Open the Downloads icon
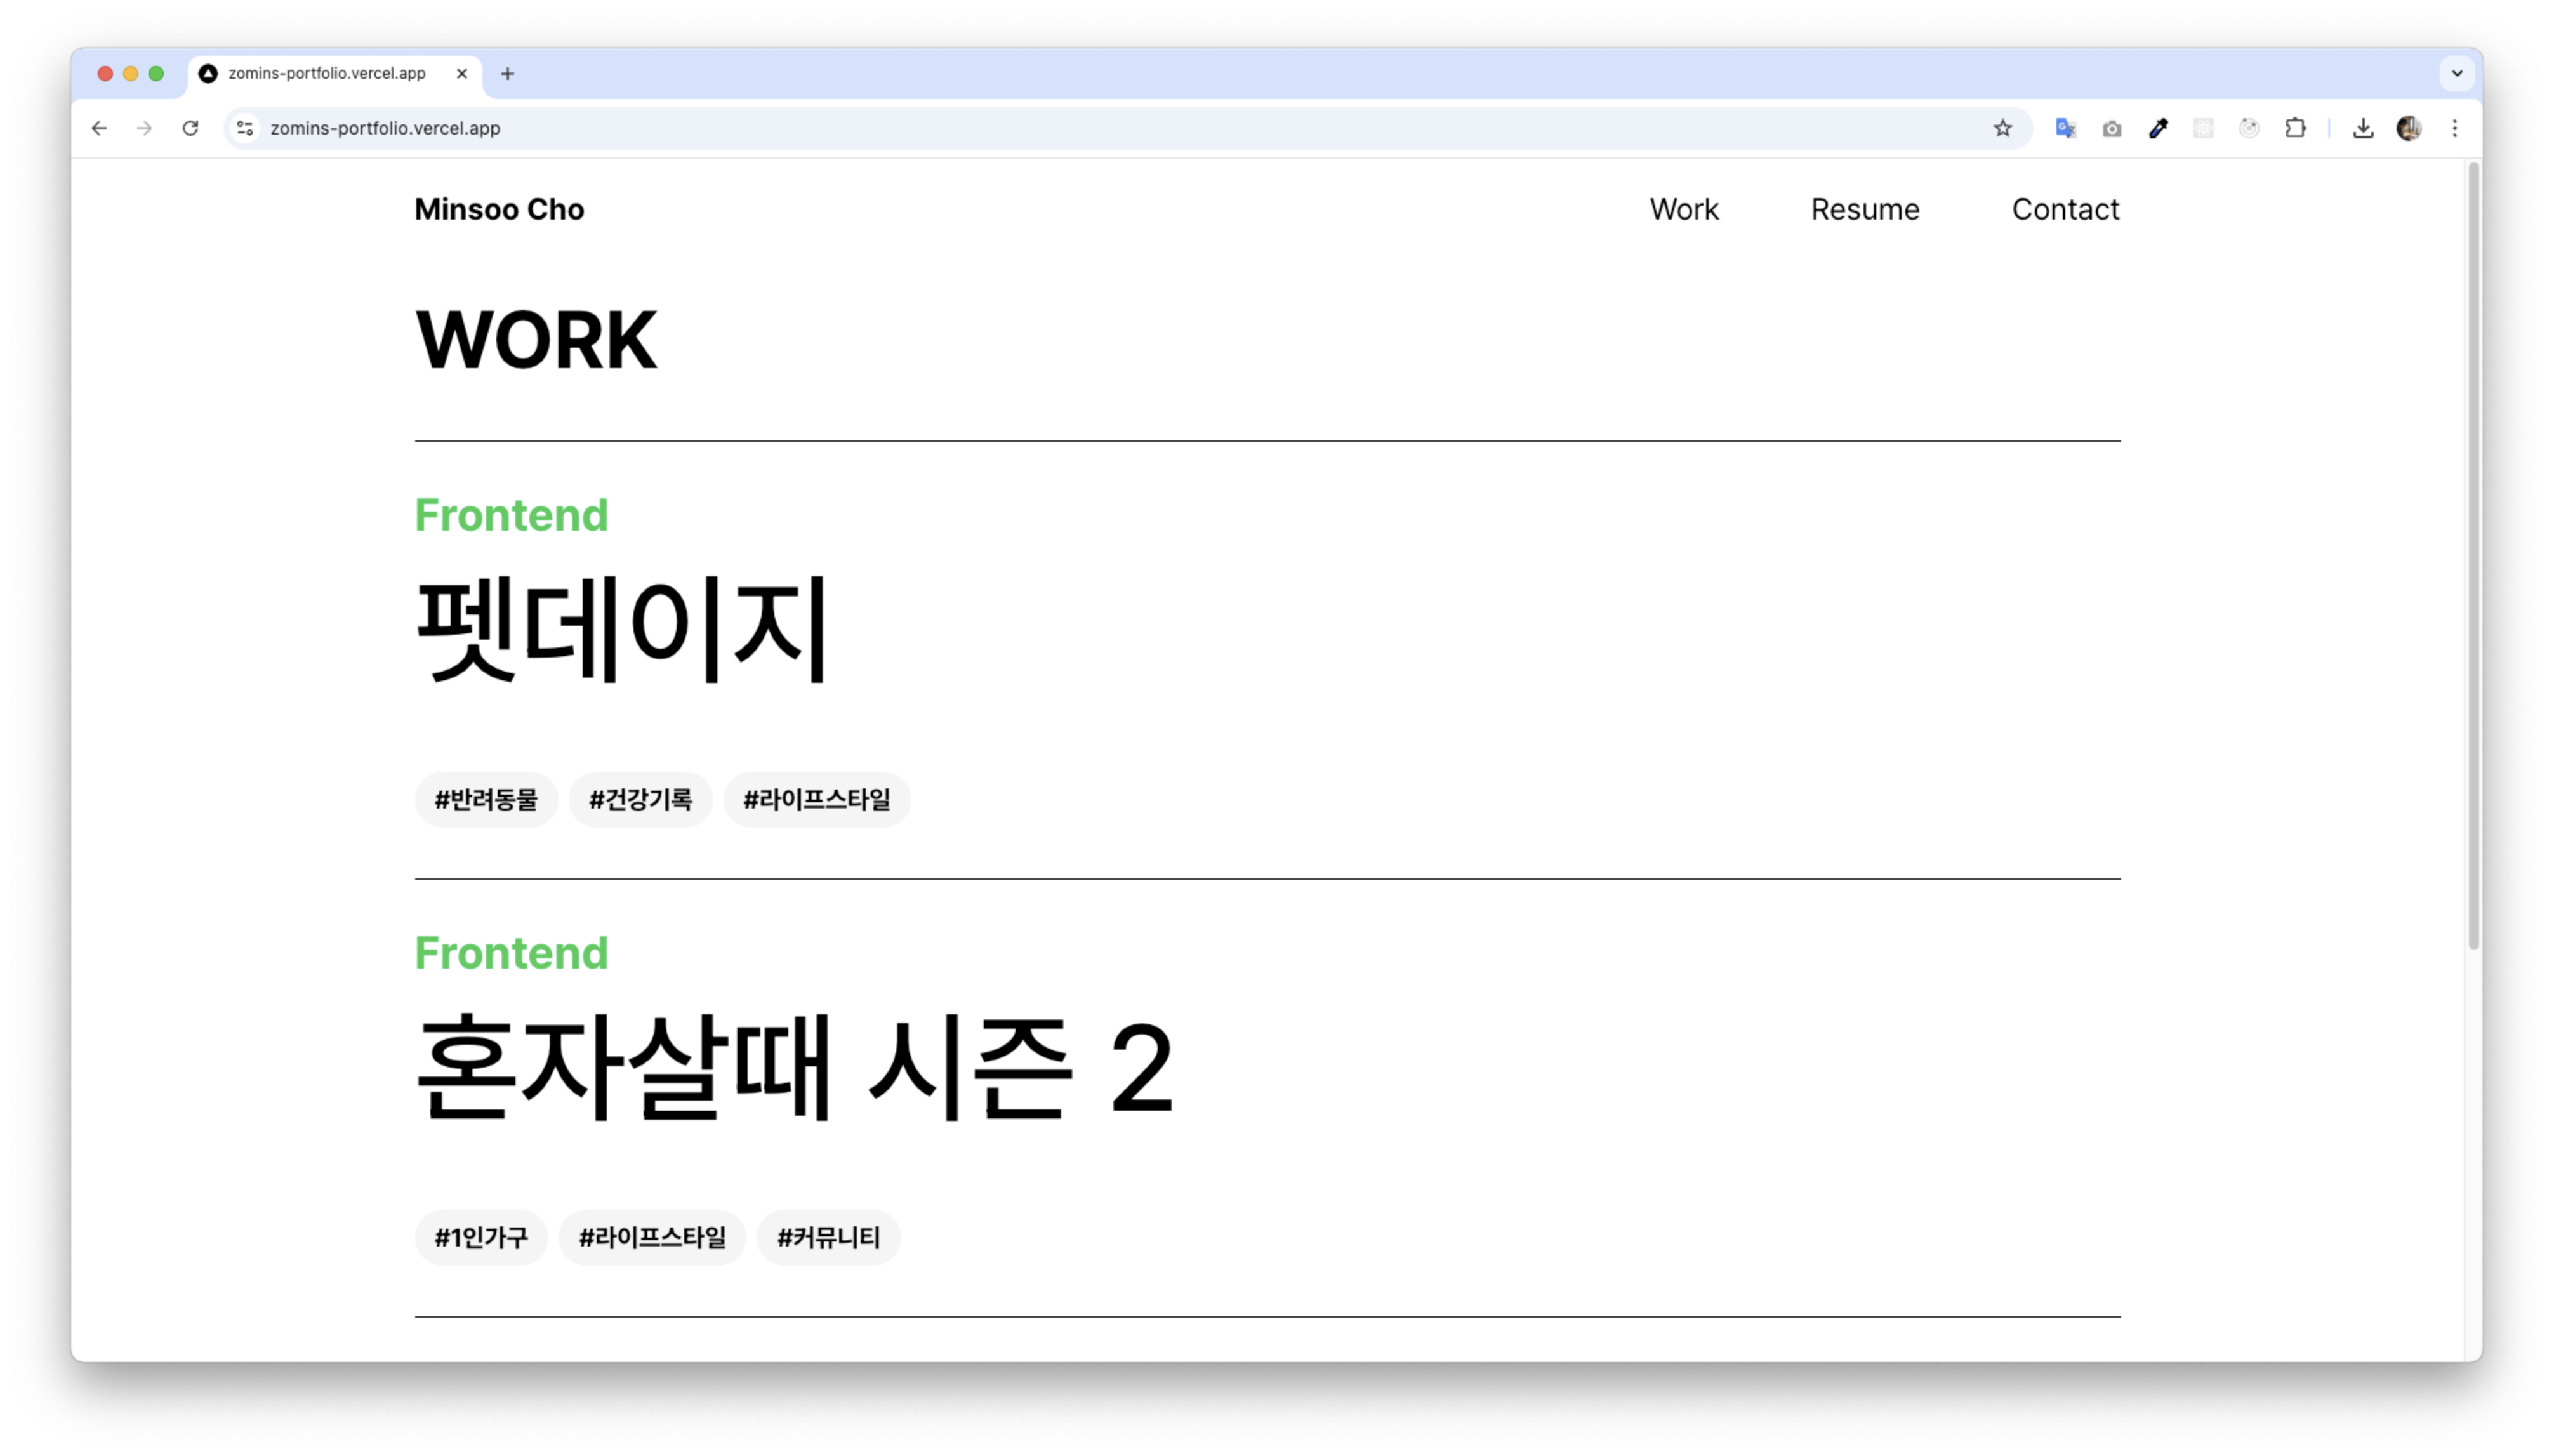Viewport: 2554px width, 1456px height. coord(2362,128)
